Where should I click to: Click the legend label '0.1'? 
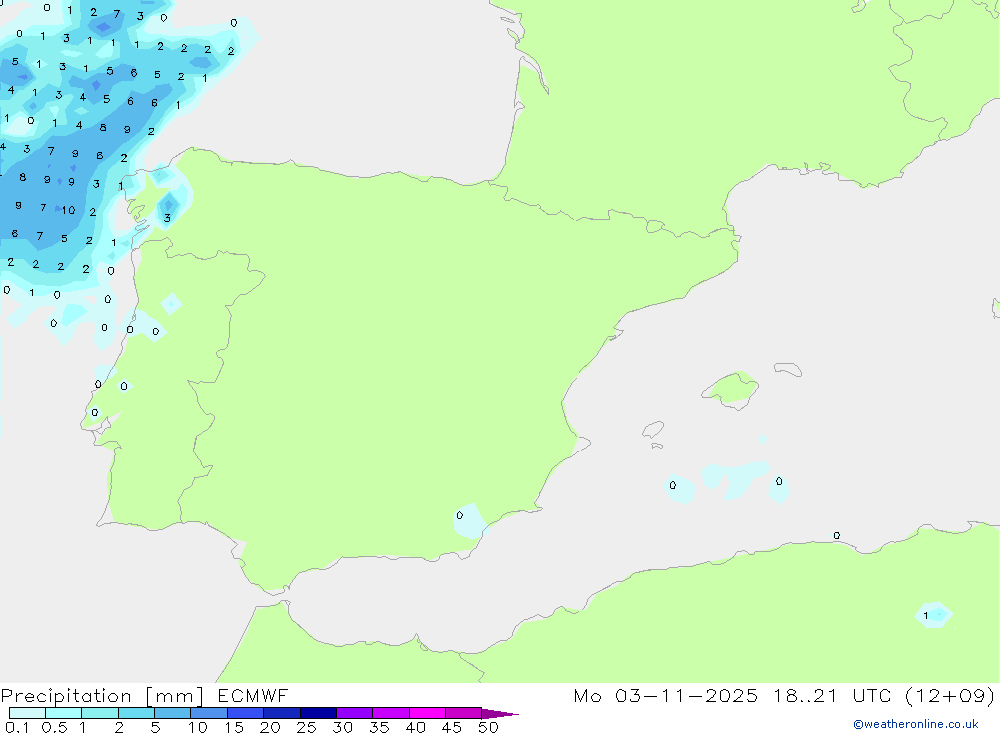17,727
